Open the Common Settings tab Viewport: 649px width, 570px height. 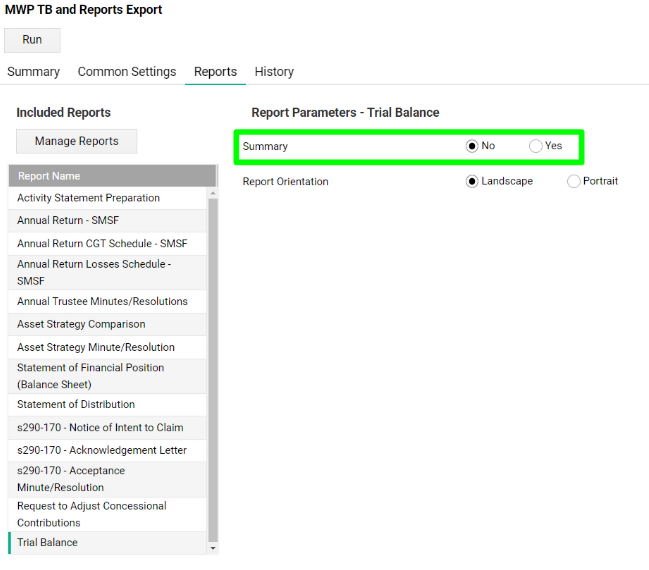coord(127,72)
